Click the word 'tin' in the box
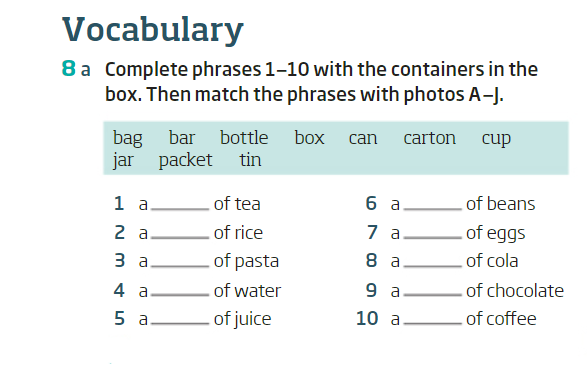 pyautogui.click(x=250, y=160)
